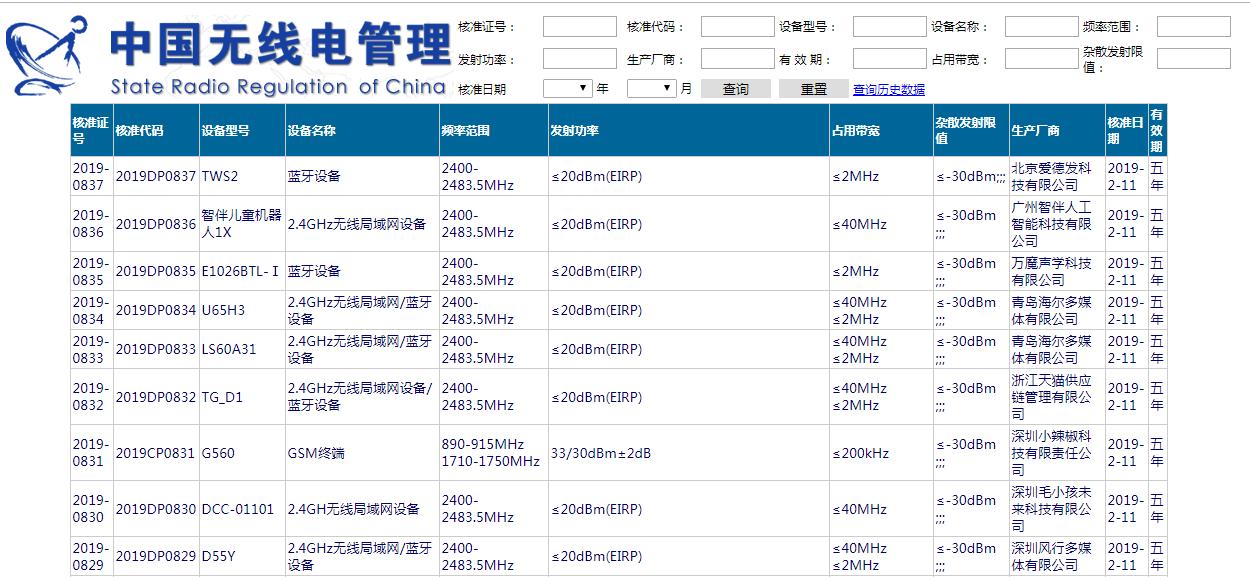Image resolution: width=1250 pixels, height=577 pixels.
Task: Click the 生产厂商 input field
Action: 737,57
